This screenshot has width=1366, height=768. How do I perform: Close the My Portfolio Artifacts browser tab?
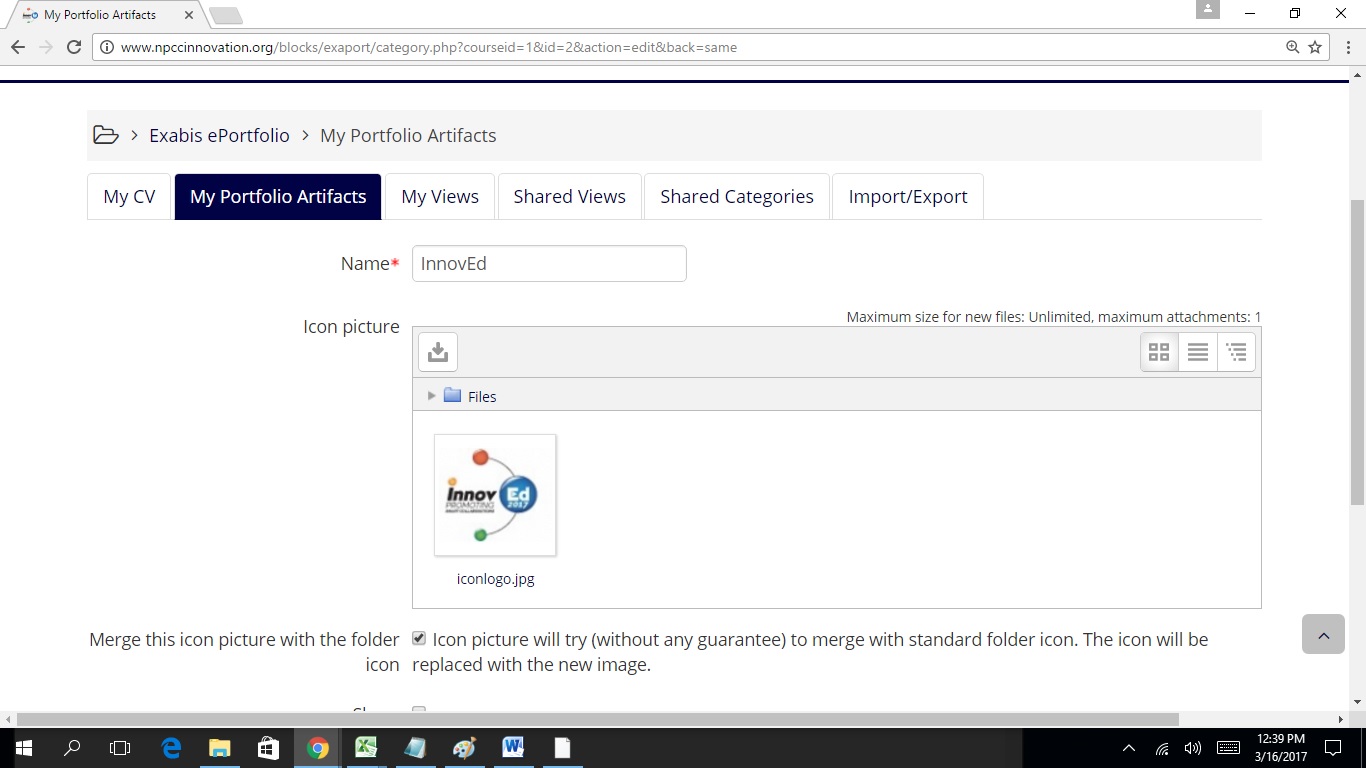[189, 15]
